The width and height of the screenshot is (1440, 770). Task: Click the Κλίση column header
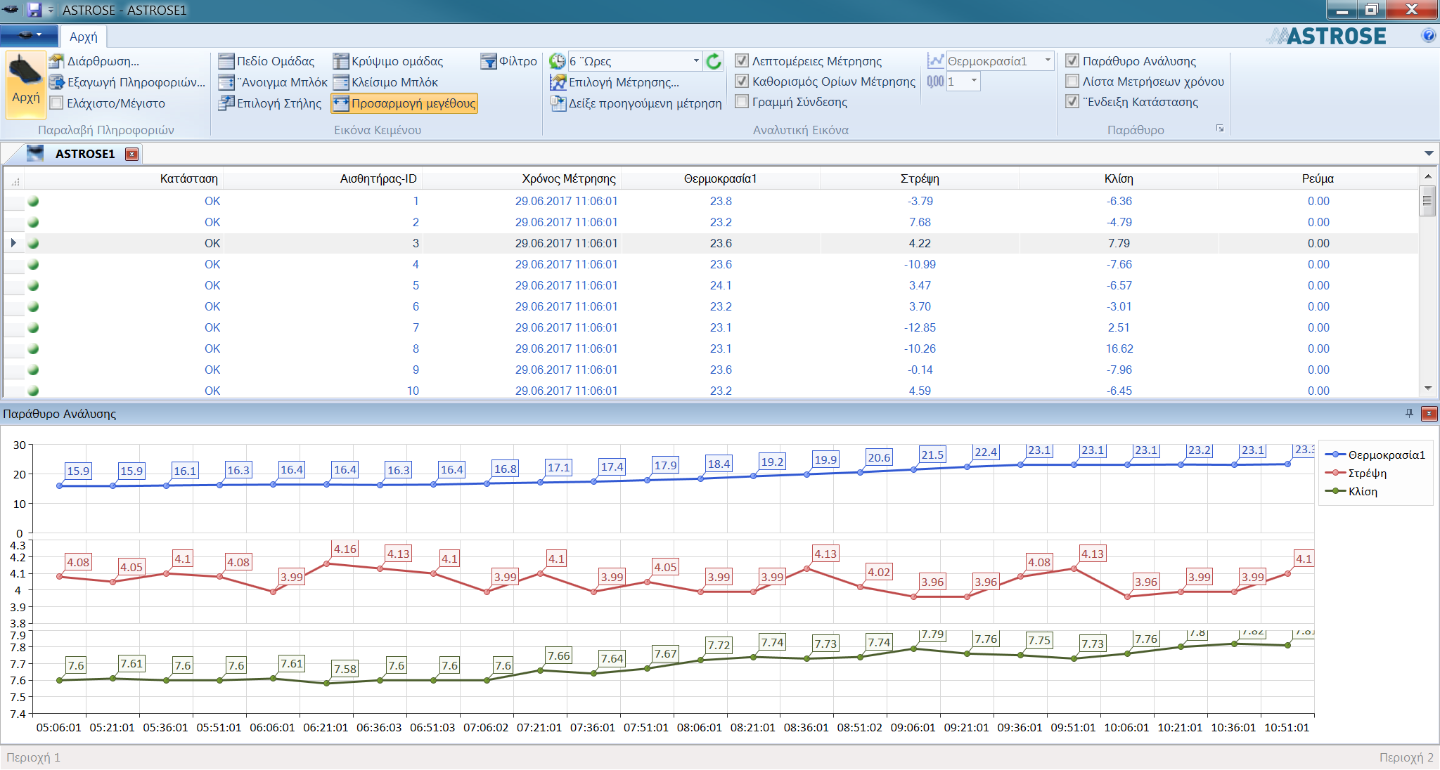pyautogui.click(x=1118, y=179)
